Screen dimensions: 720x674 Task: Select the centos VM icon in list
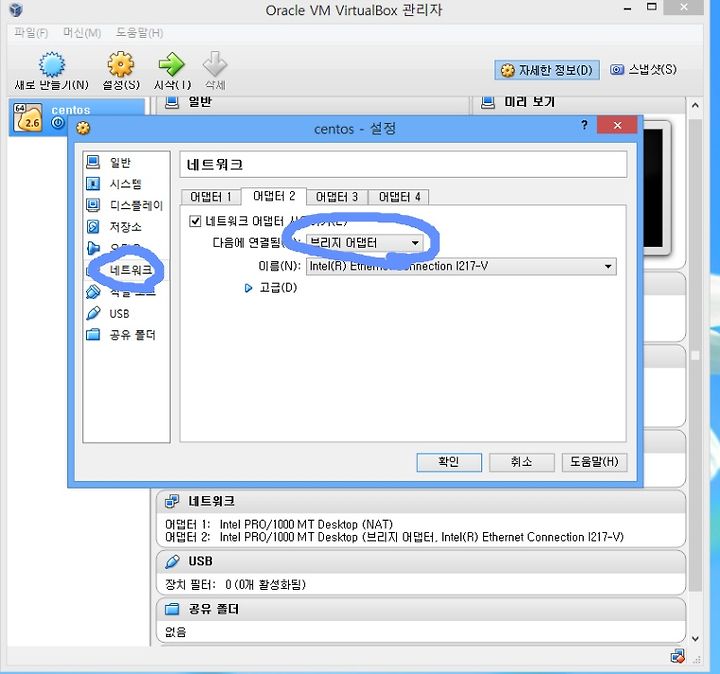[x=28, y=117]
